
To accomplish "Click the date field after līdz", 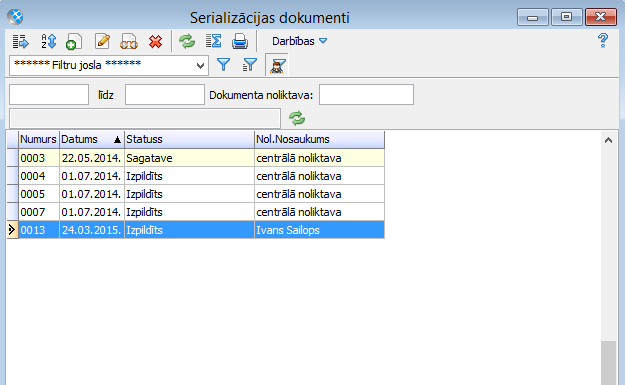I will [x=165, y=95].
